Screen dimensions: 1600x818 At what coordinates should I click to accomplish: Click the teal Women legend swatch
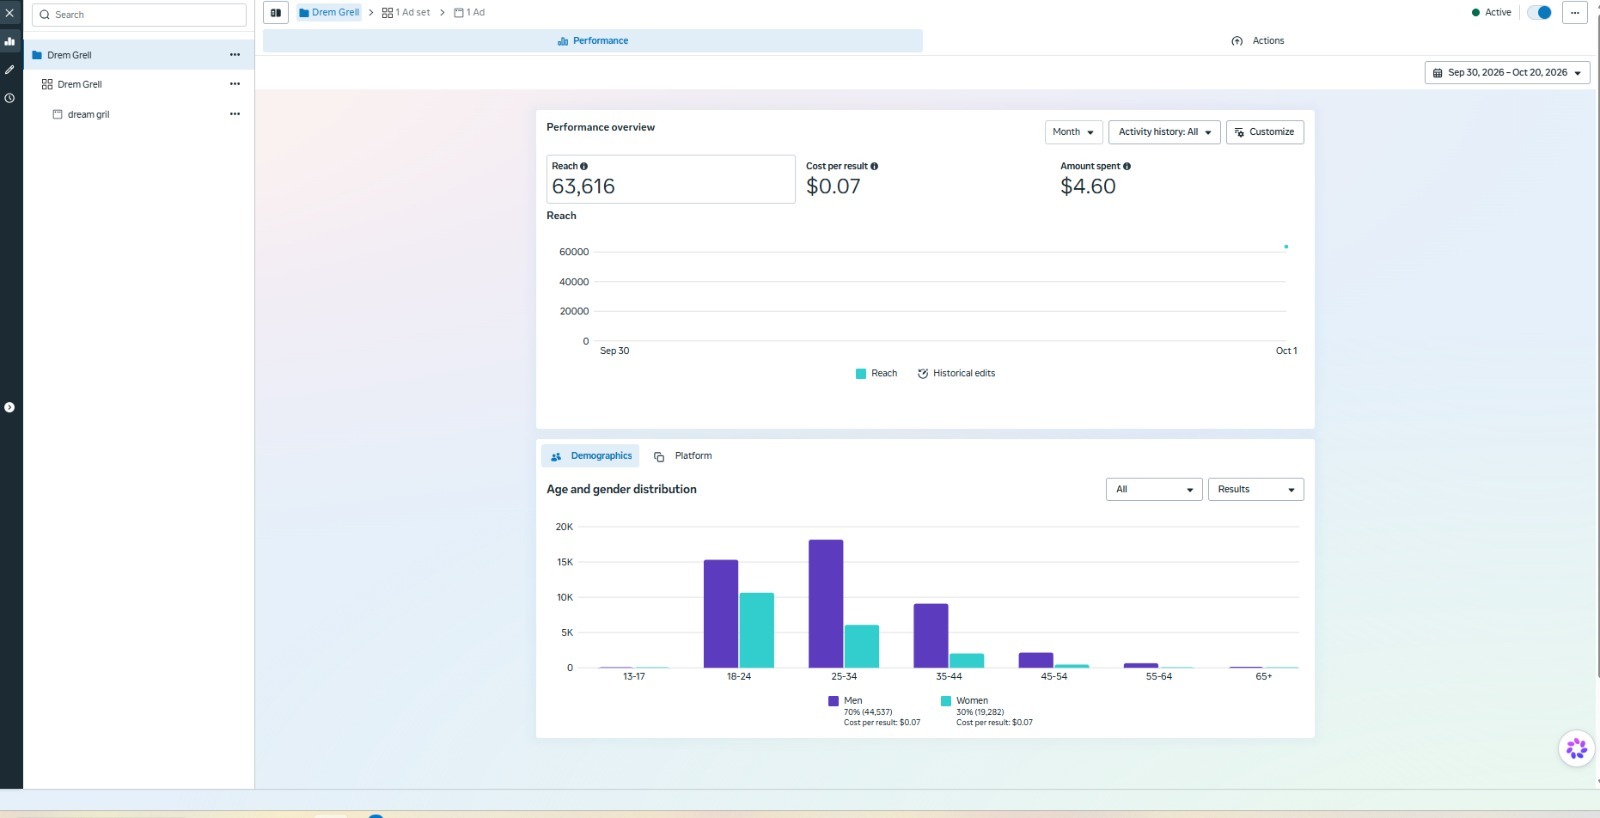pos(946,701)
